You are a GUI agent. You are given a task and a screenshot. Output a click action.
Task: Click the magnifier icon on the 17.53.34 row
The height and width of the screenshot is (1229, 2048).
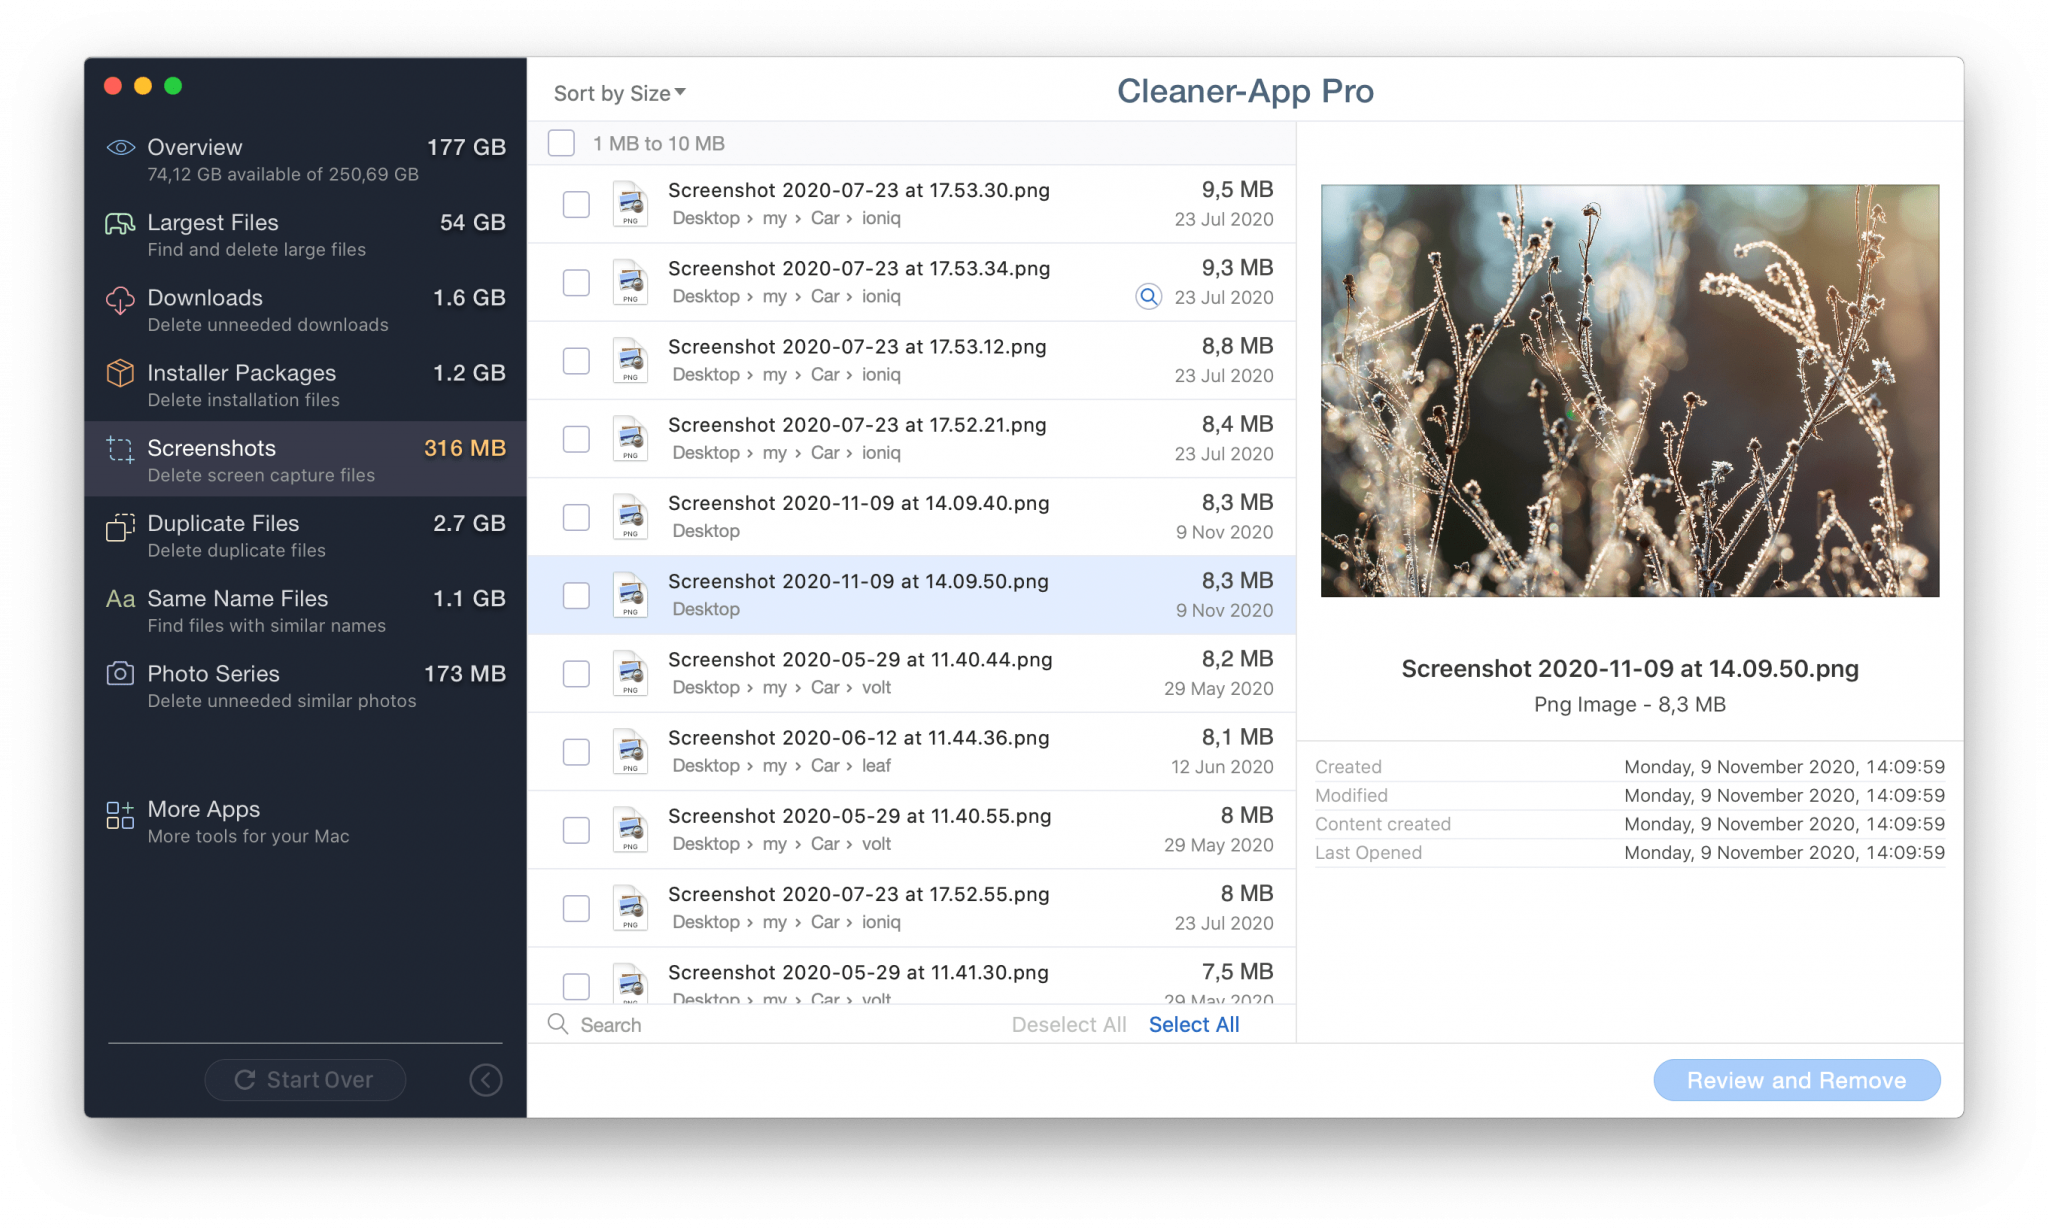point(1149,297)
